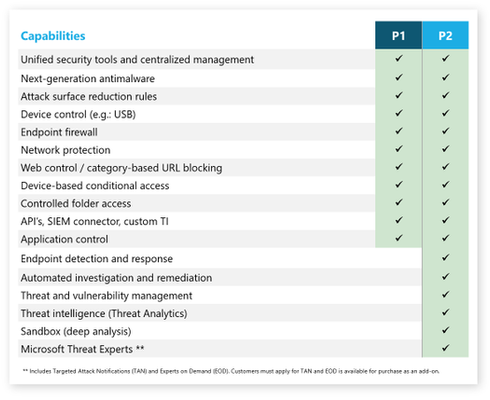Select the Web control / category-based URL blocking text
Screen dimensions: 490x400
tap(121, 168)
